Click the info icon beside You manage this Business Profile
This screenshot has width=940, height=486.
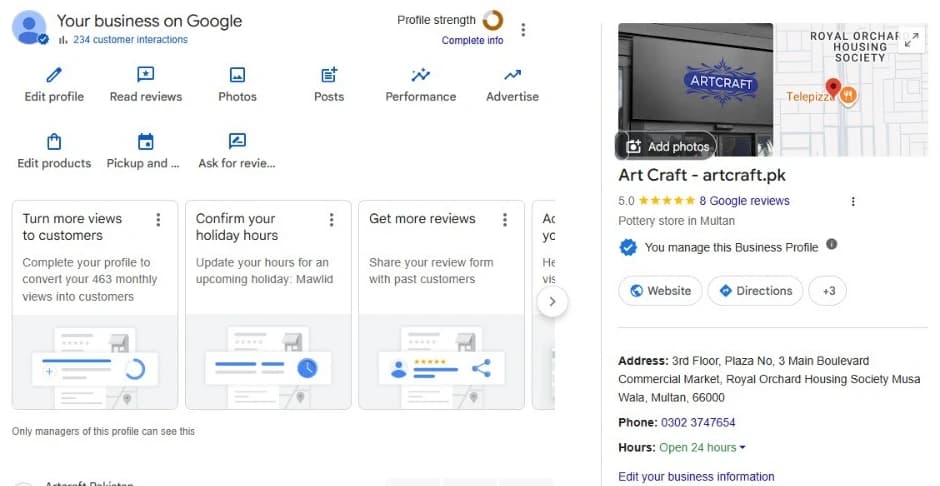click(x=831, y=244)
